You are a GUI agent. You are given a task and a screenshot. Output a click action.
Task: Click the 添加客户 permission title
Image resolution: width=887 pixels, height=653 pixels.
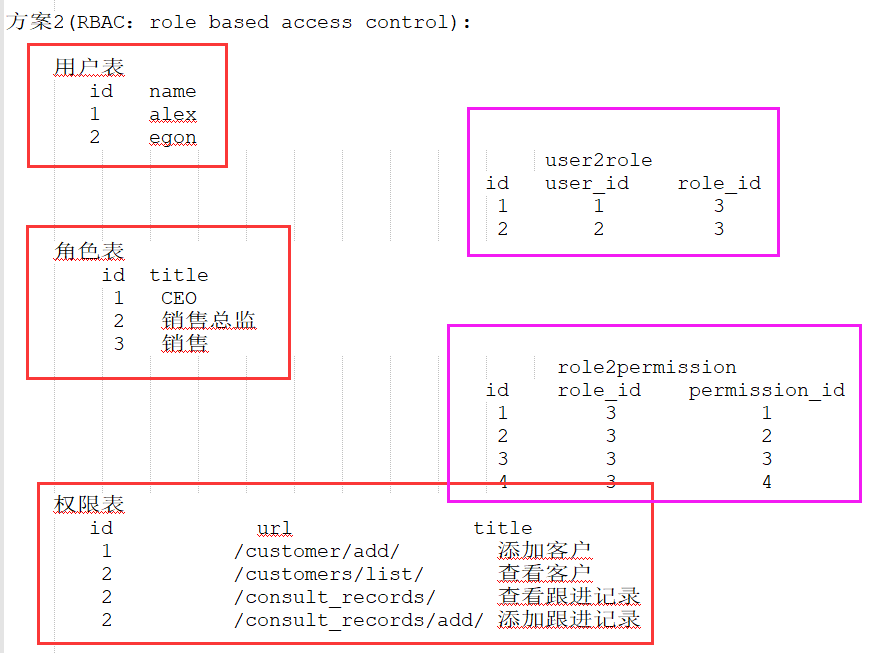click(544, 551)
